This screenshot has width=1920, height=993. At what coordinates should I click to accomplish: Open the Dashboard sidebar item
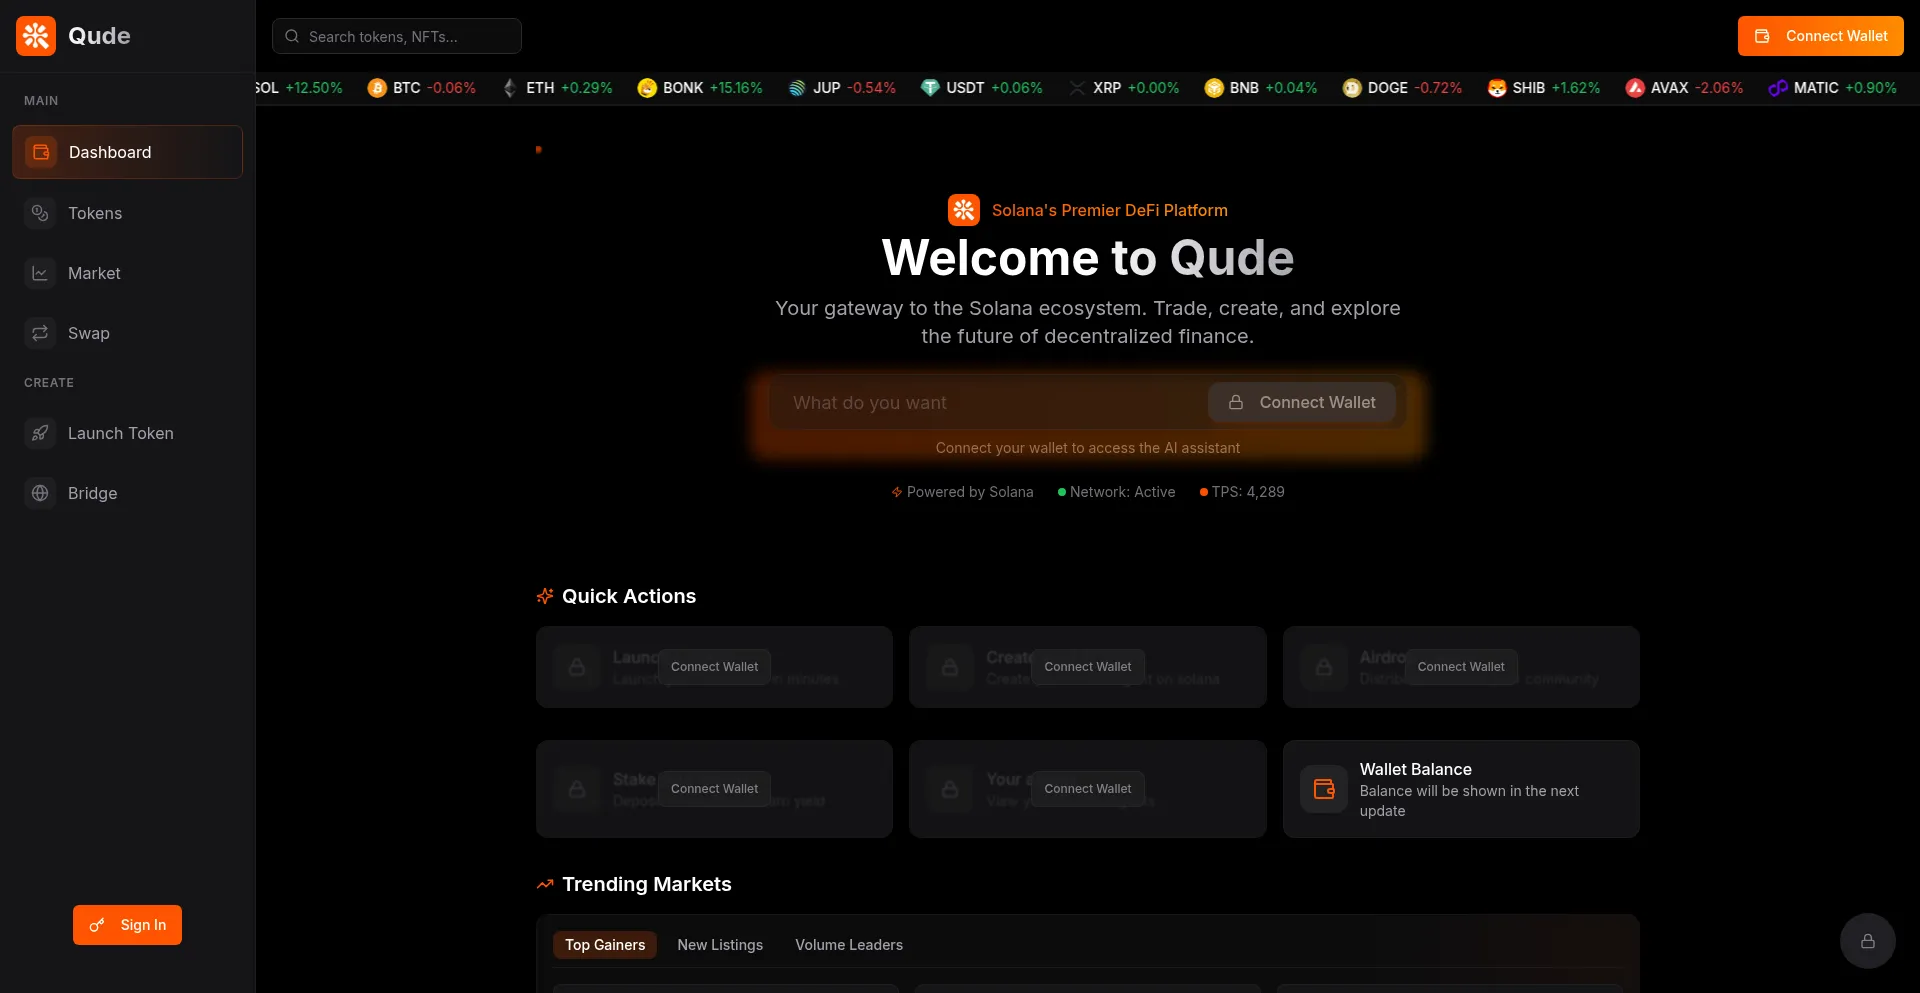127,152
